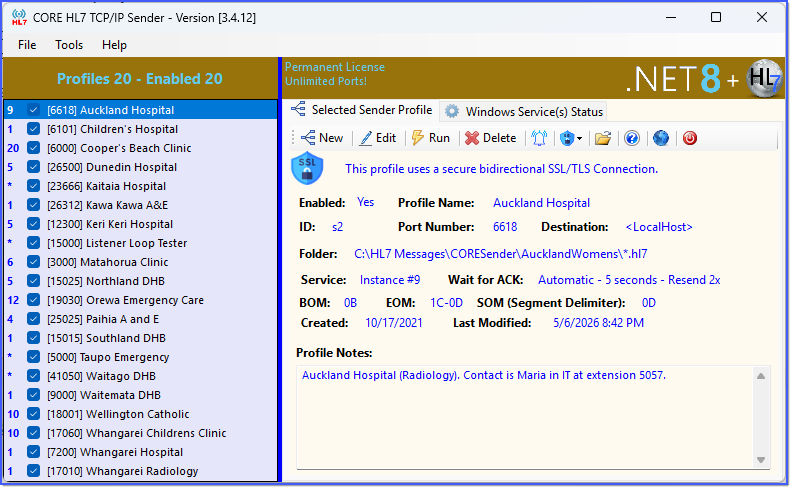Uncheck the Keri Keri Hospital checkbox

33,224
